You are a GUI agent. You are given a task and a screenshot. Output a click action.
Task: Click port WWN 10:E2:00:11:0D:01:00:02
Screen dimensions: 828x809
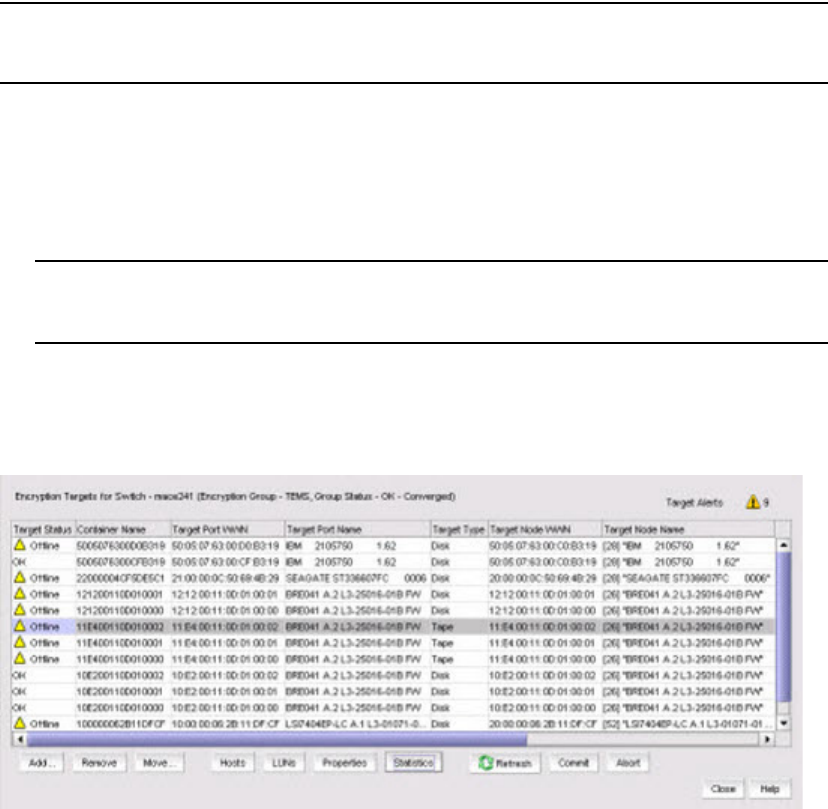[225, 675]
